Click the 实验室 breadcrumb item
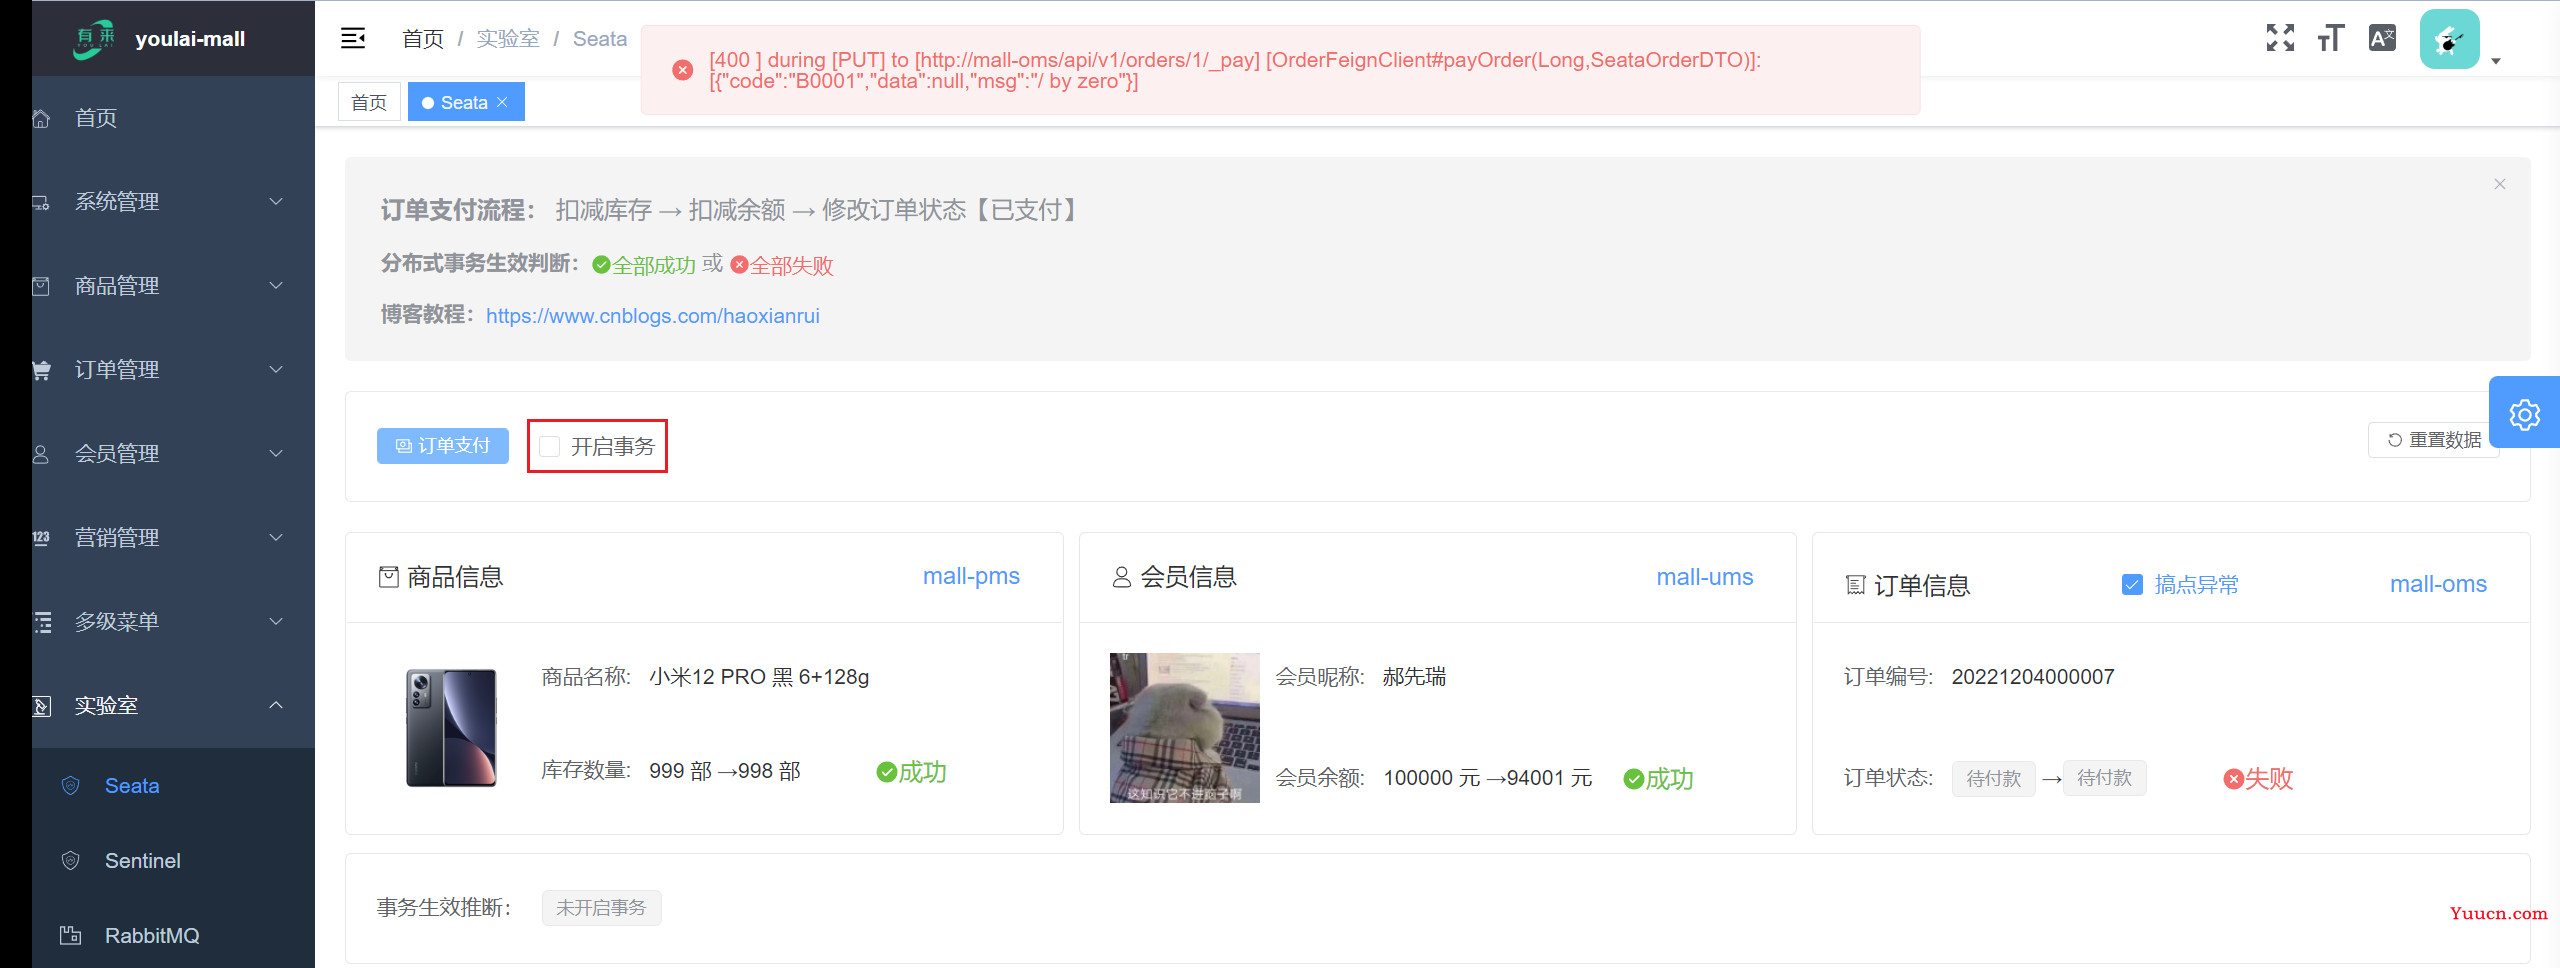 pos(508,39)
